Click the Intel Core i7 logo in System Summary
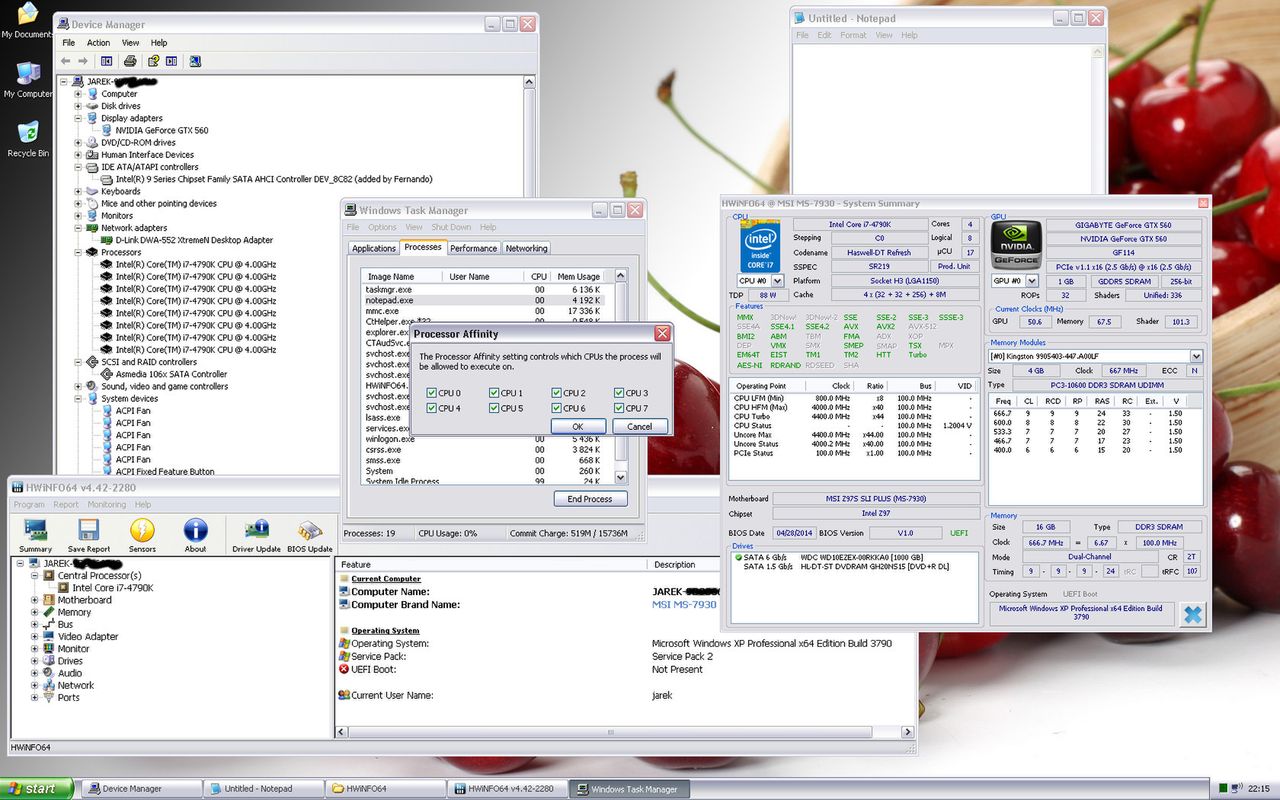 click(x=760, y=246)
